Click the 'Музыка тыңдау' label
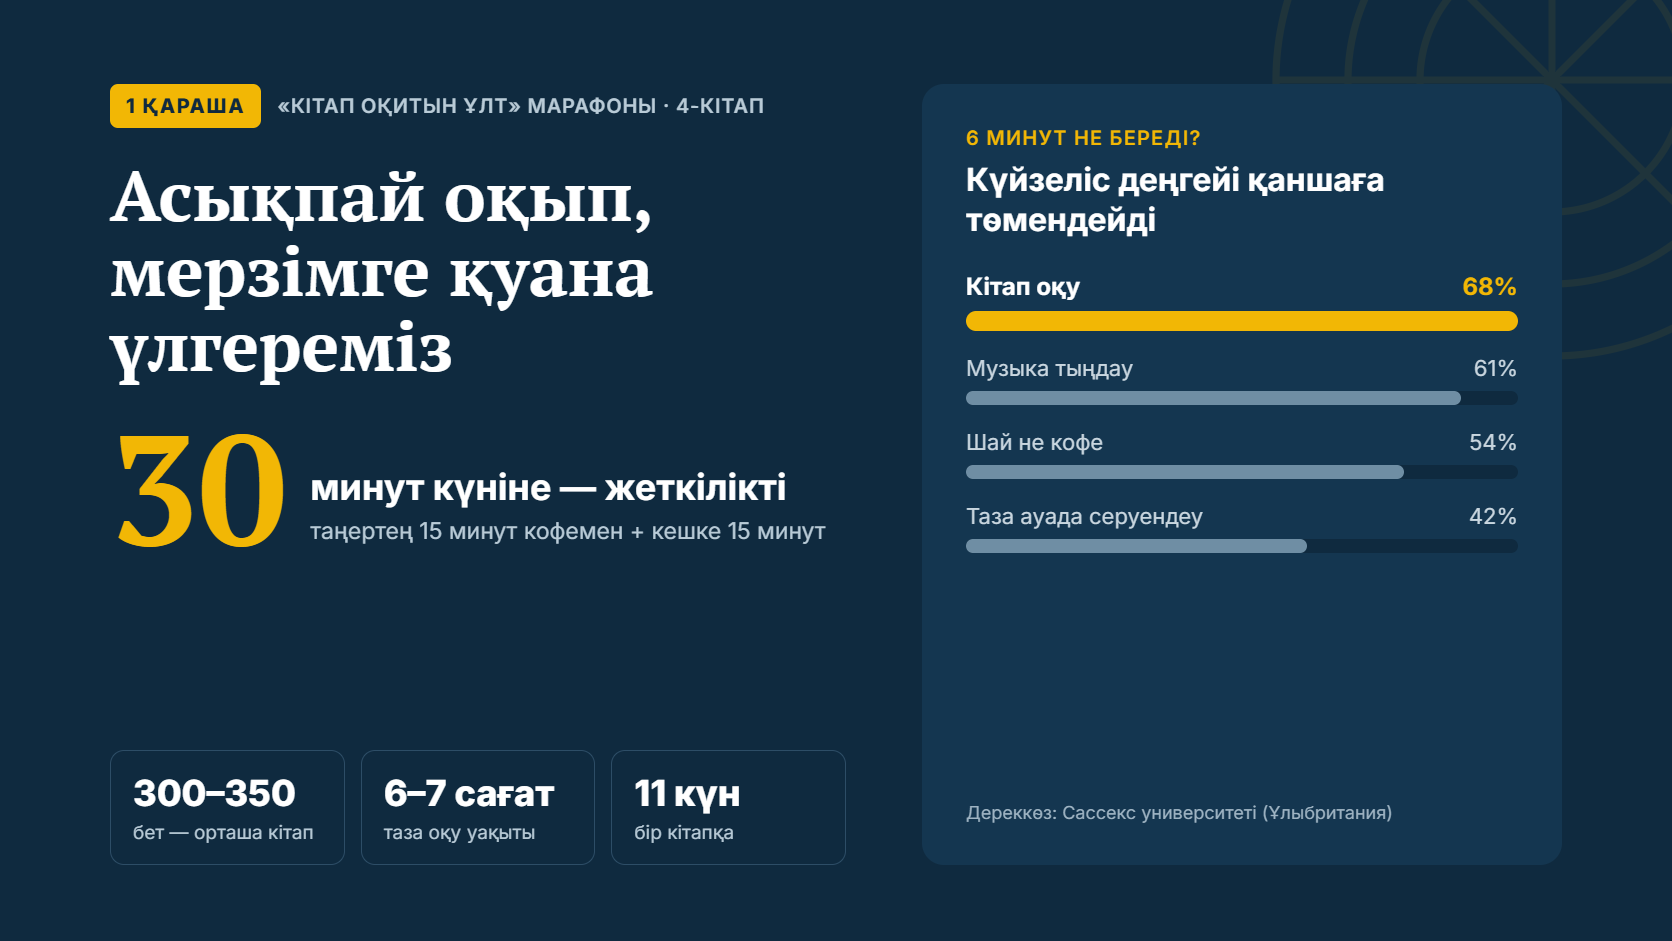 click(x=1049, y=369)
